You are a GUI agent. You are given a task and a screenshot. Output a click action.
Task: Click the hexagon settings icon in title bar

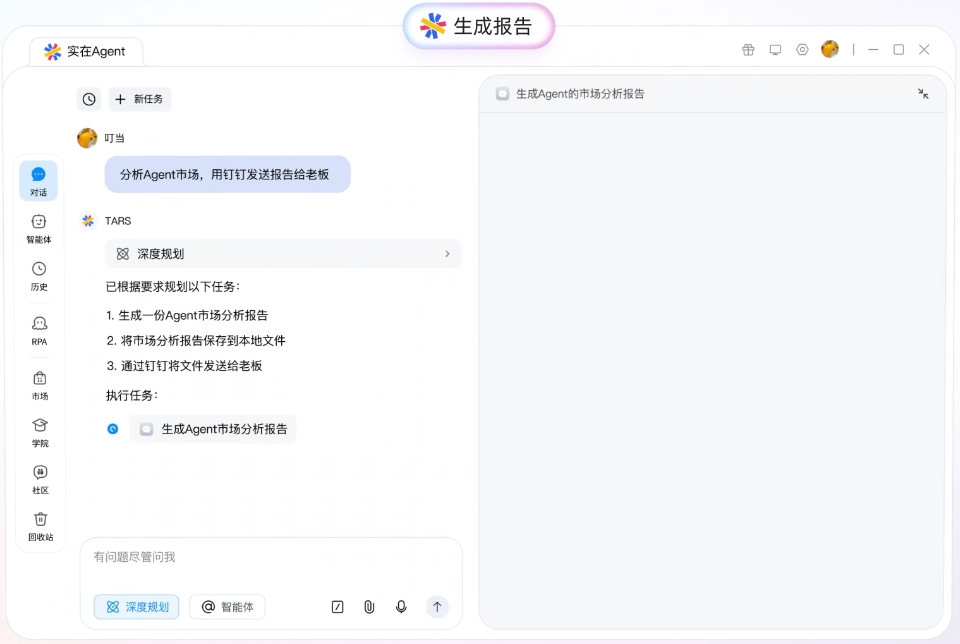click(x=802, y=50)
